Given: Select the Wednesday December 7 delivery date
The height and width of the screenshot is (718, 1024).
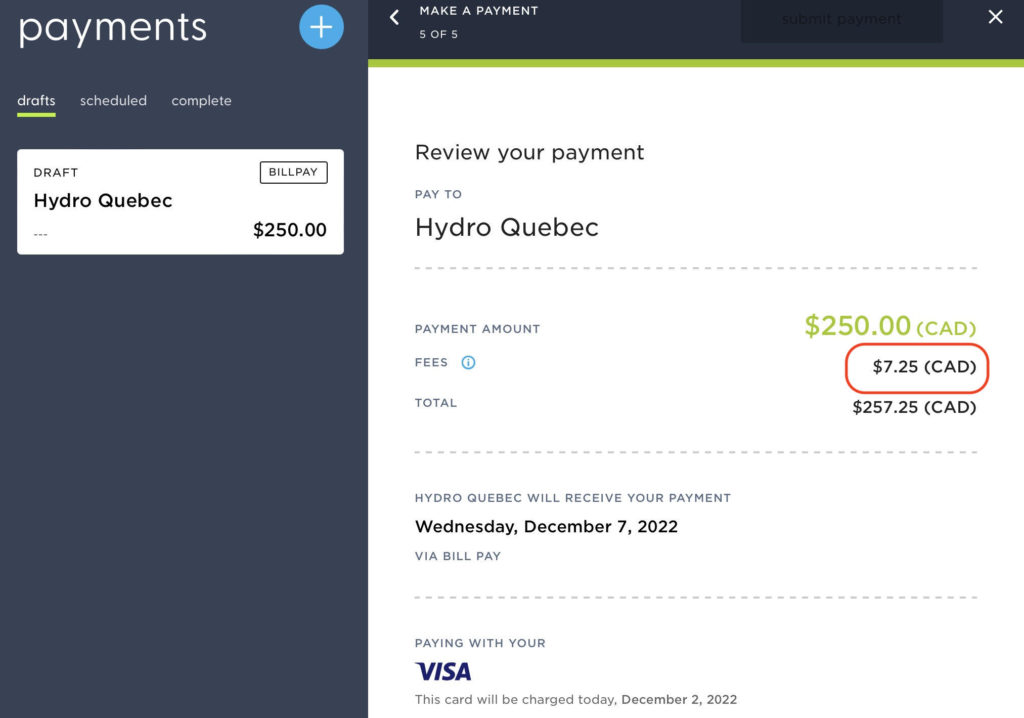Looking at the screenshot, I should pos(546,526).
